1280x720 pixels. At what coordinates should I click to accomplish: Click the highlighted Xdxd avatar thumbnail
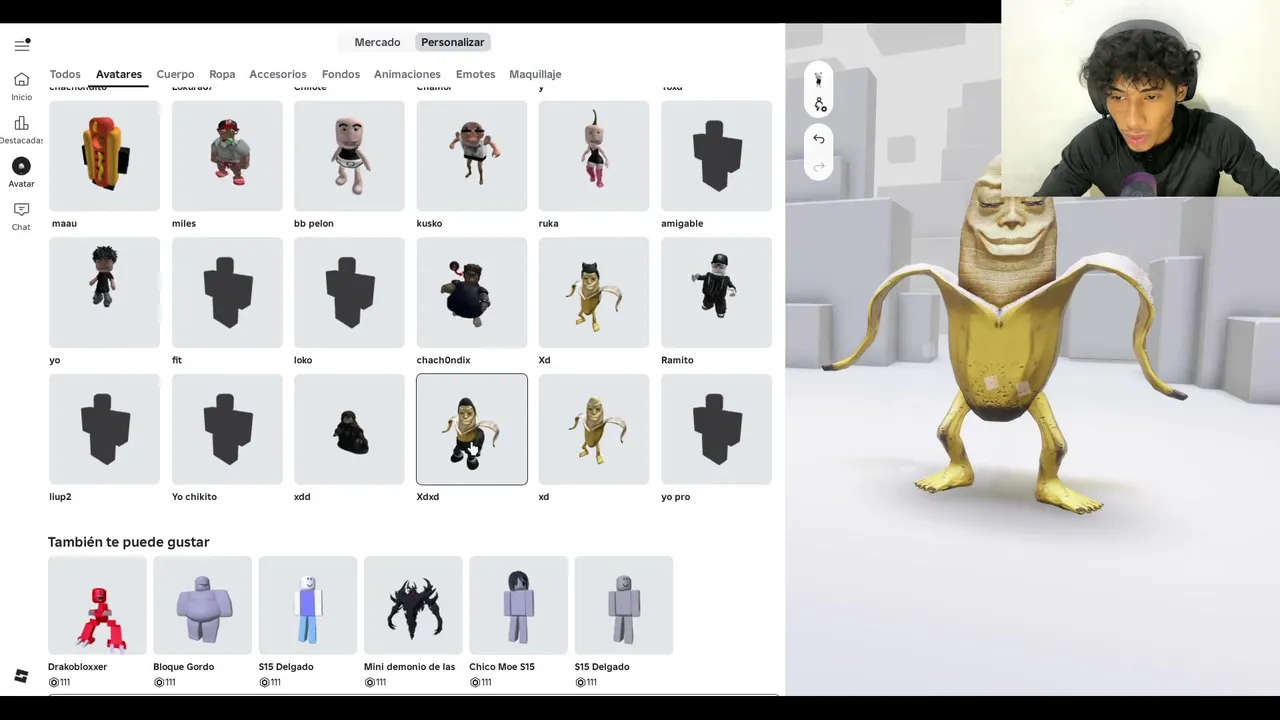tap(472, 430)
